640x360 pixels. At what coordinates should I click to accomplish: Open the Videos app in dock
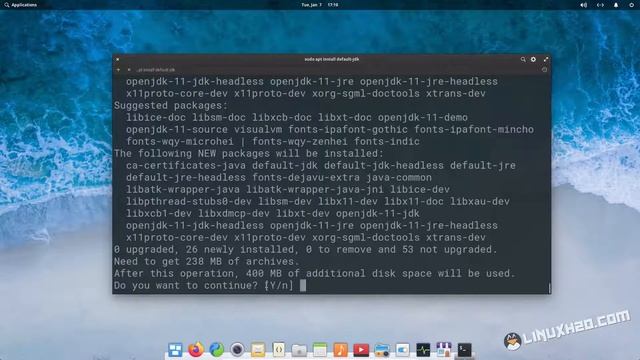[x=361, y=350]
